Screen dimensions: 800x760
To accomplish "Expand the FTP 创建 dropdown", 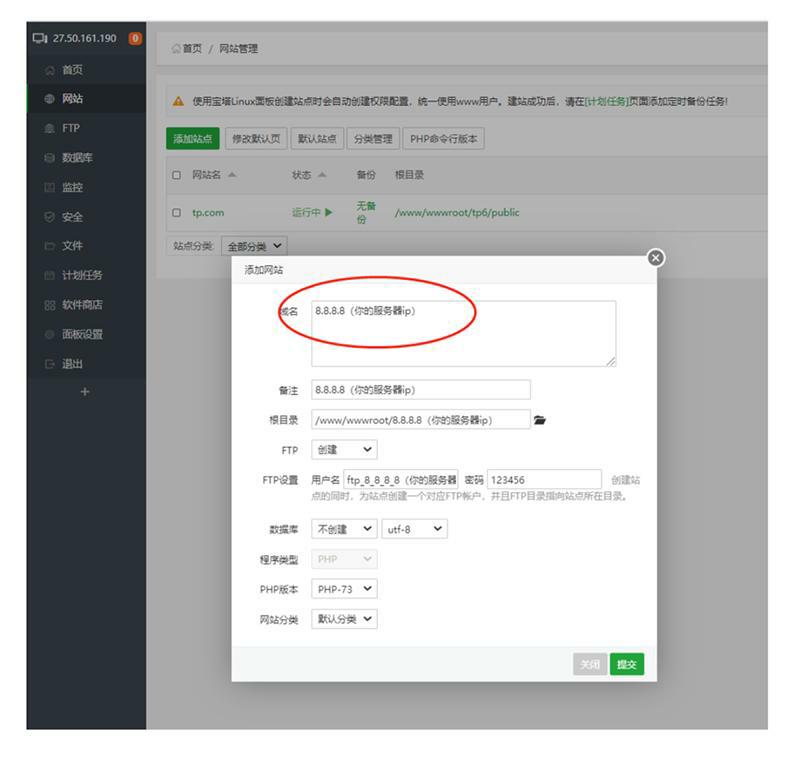I will click(344, 450).
